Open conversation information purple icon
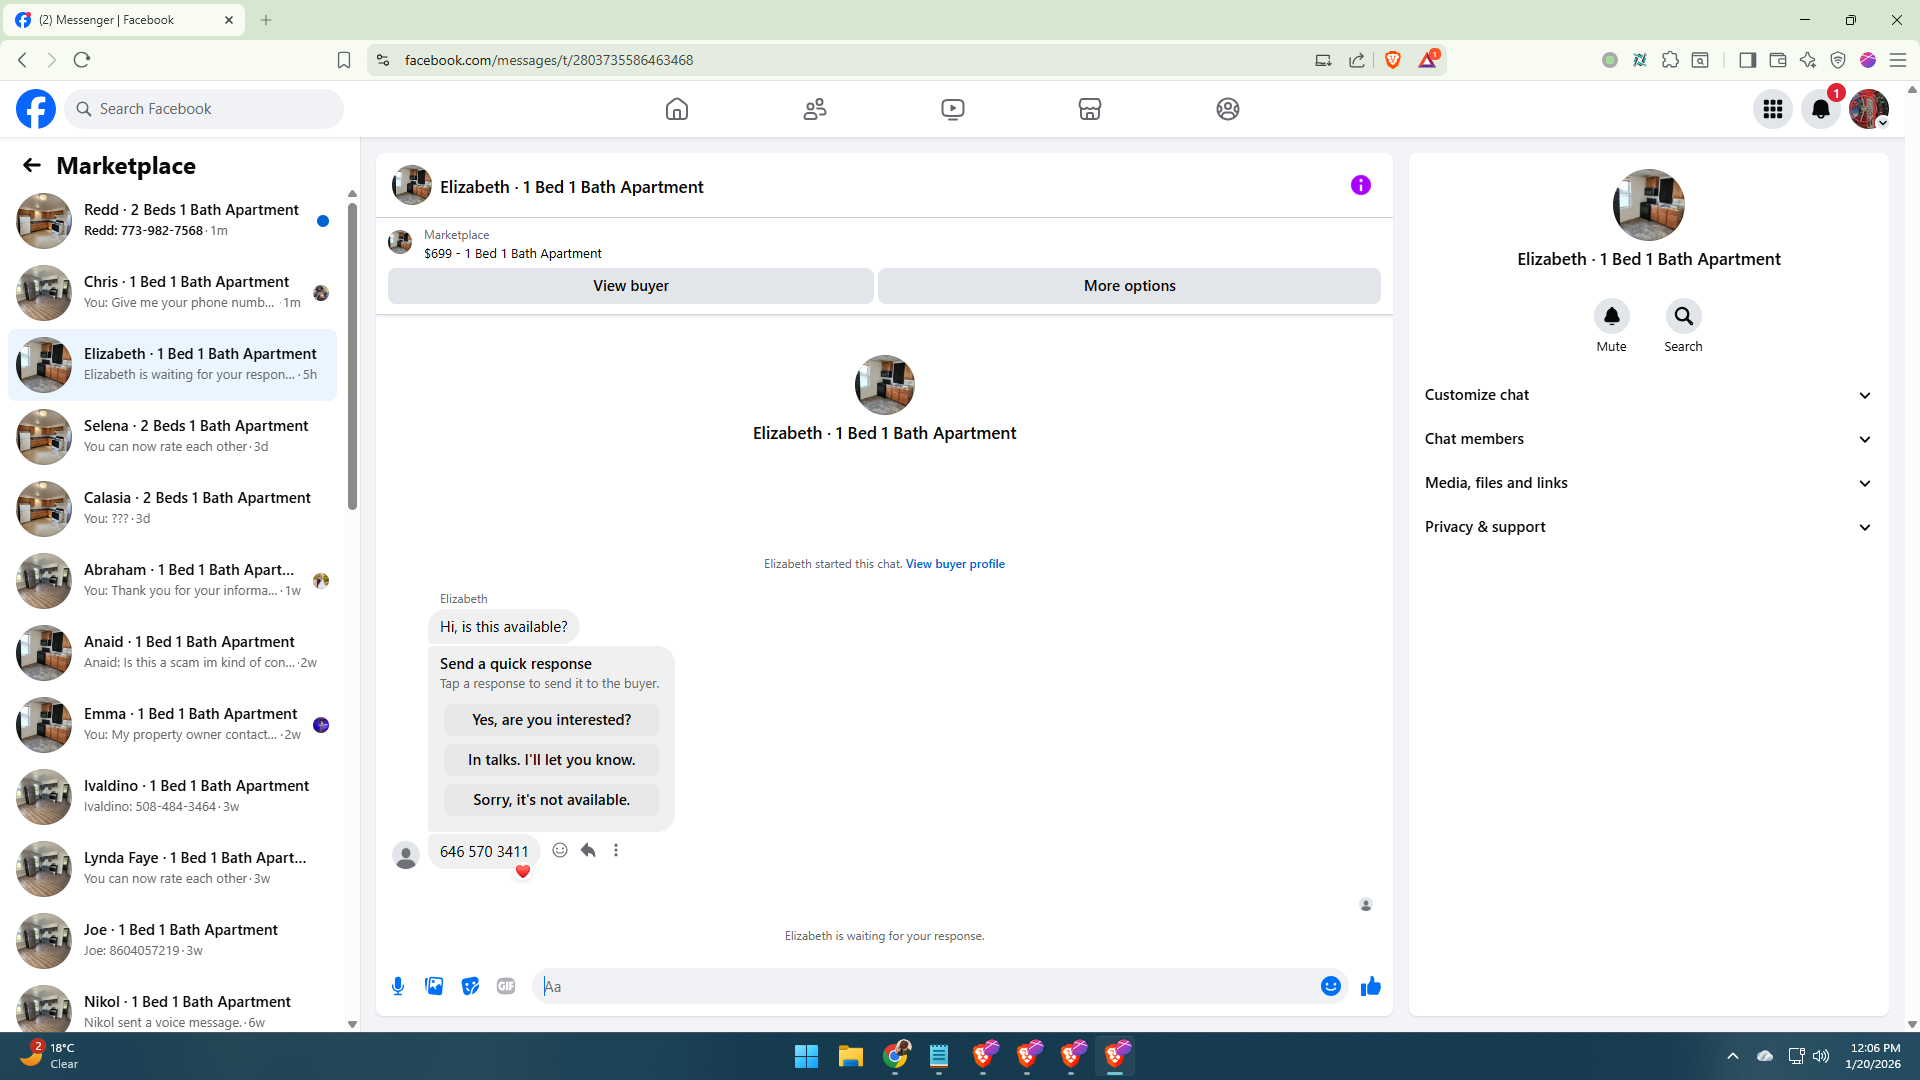The width and height of the screenshot is (1920, 1080). point(1361,185)
